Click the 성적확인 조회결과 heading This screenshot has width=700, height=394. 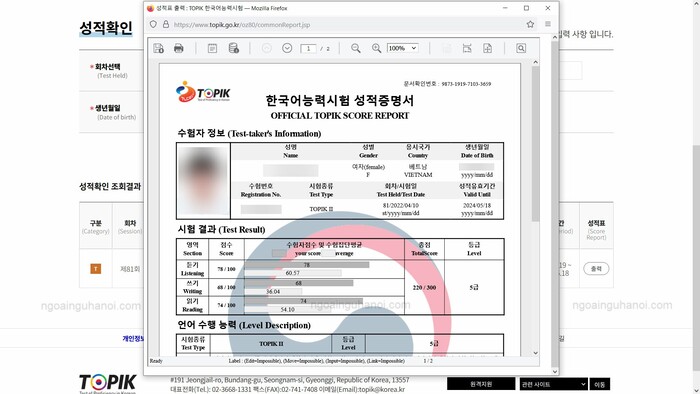(x=110, y=186)
